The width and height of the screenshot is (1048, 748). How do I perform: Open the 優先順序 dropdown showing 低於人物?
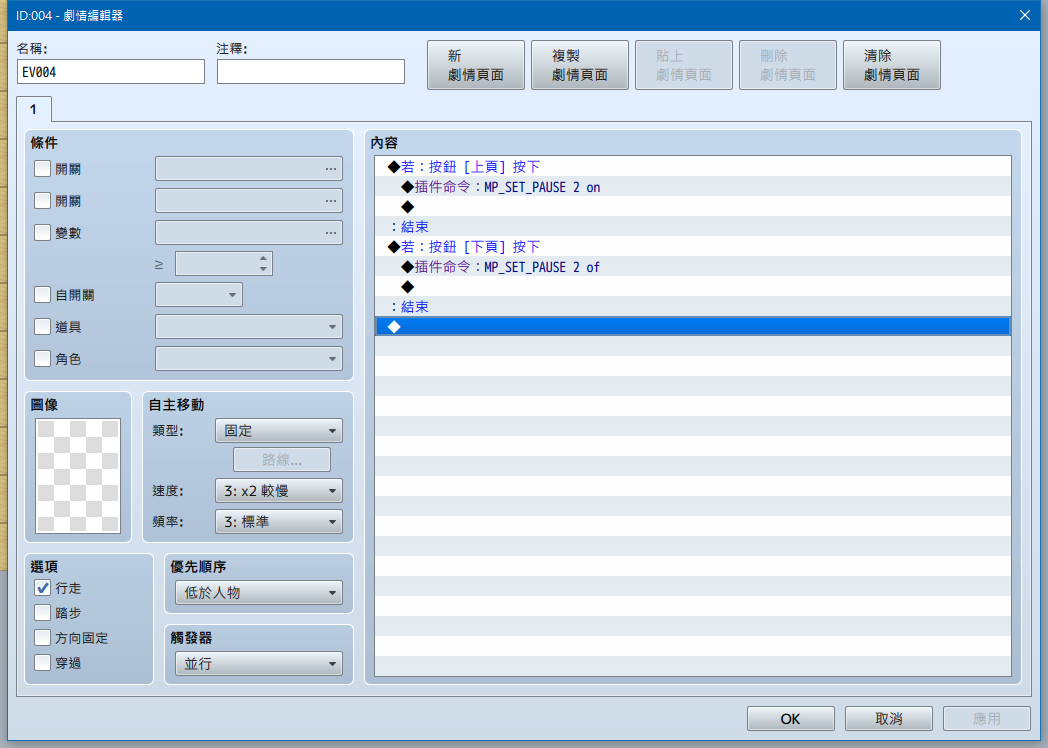[259, 593]
